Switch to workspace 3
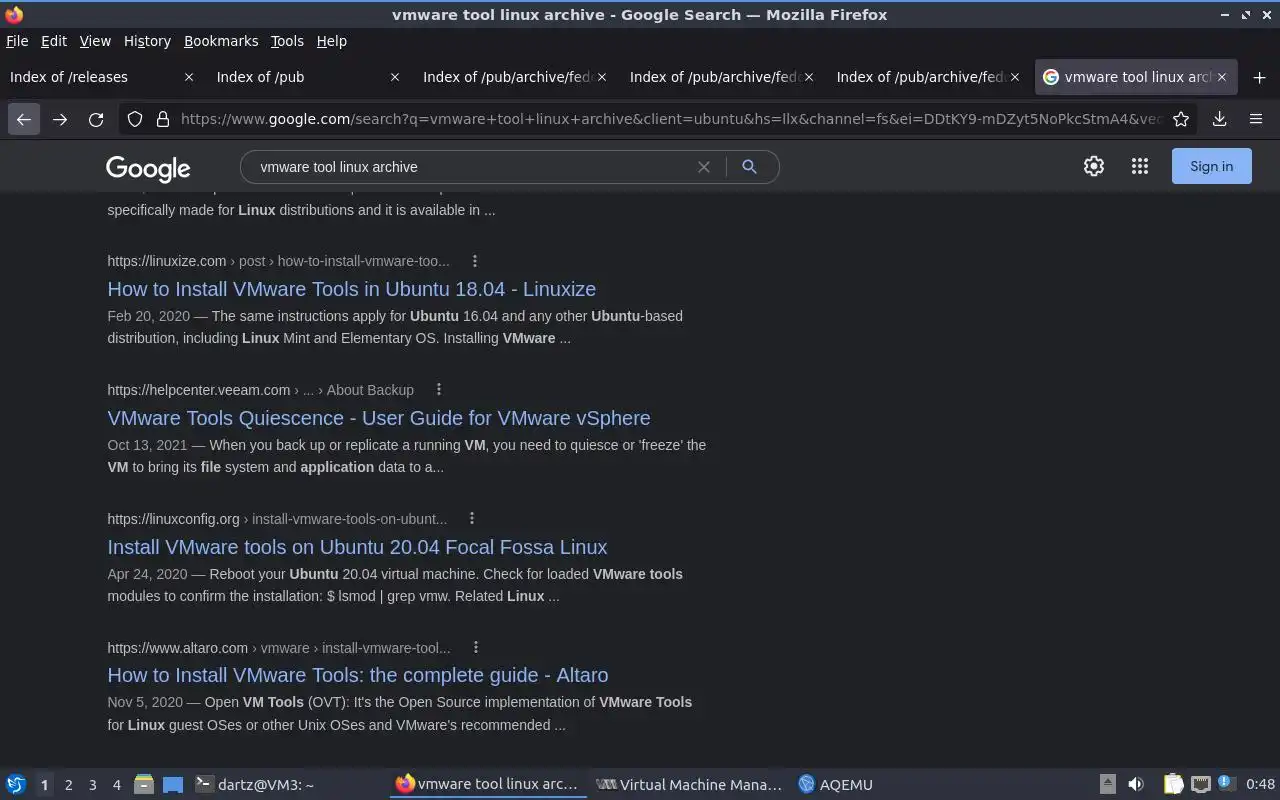 point(92,784)
